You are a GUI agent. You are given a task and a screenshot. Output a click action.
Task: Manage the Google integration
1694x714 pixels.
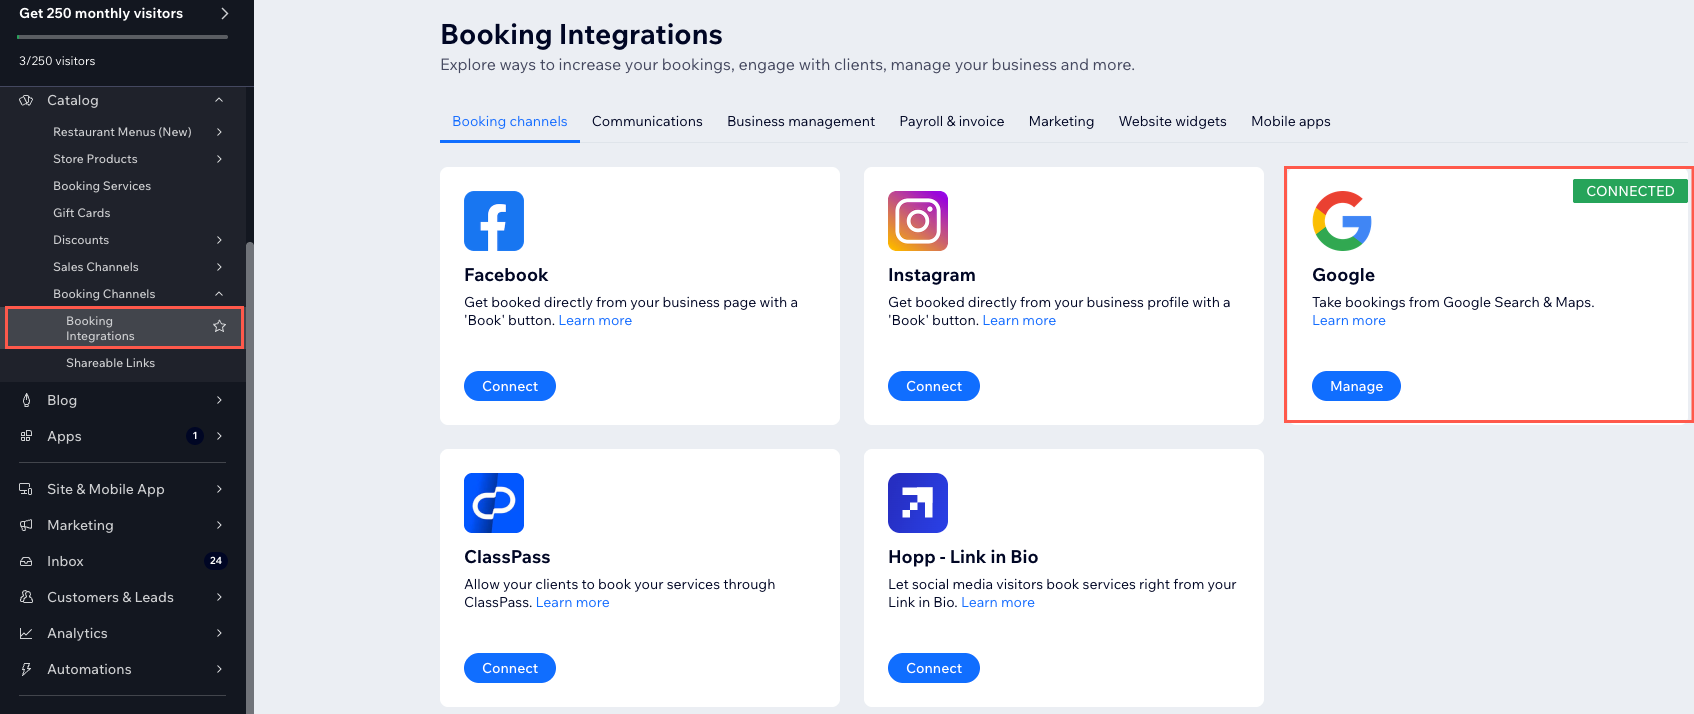[x=1356, y=386]
